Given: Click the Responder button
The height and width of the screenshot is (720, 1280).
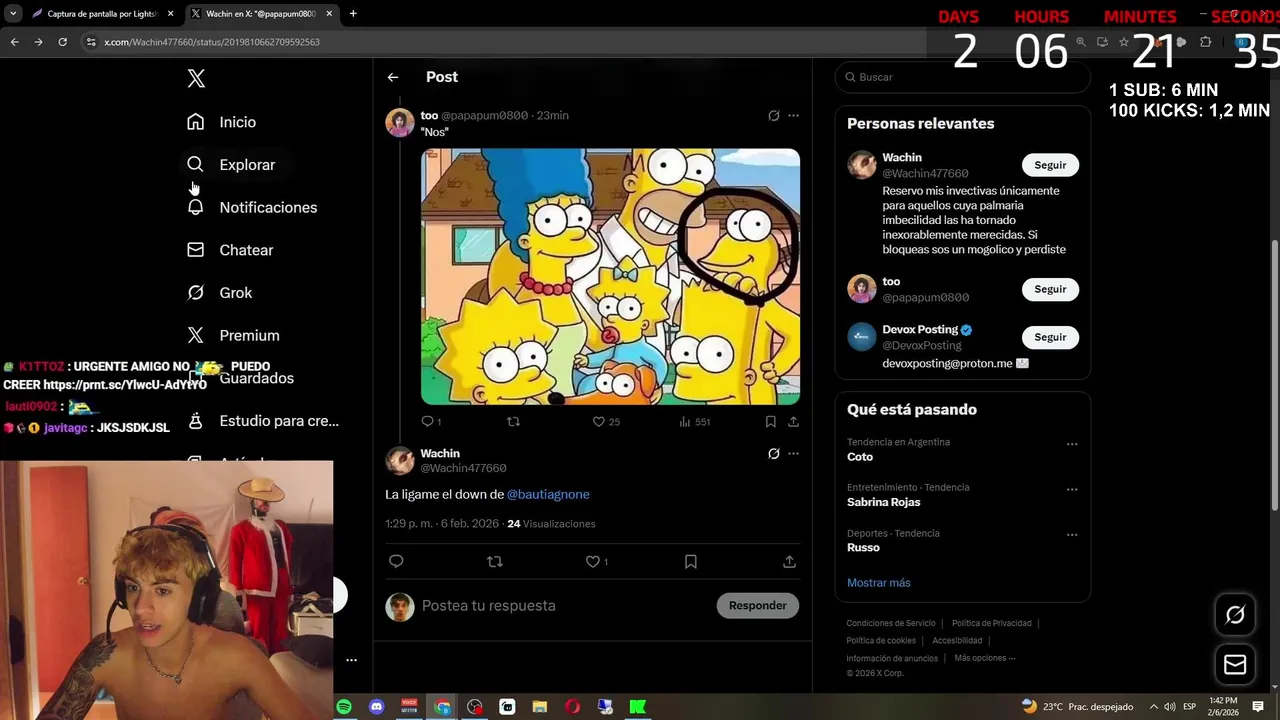Looking at the screenshot, I should pyautogui.click(x=758, y=606).
